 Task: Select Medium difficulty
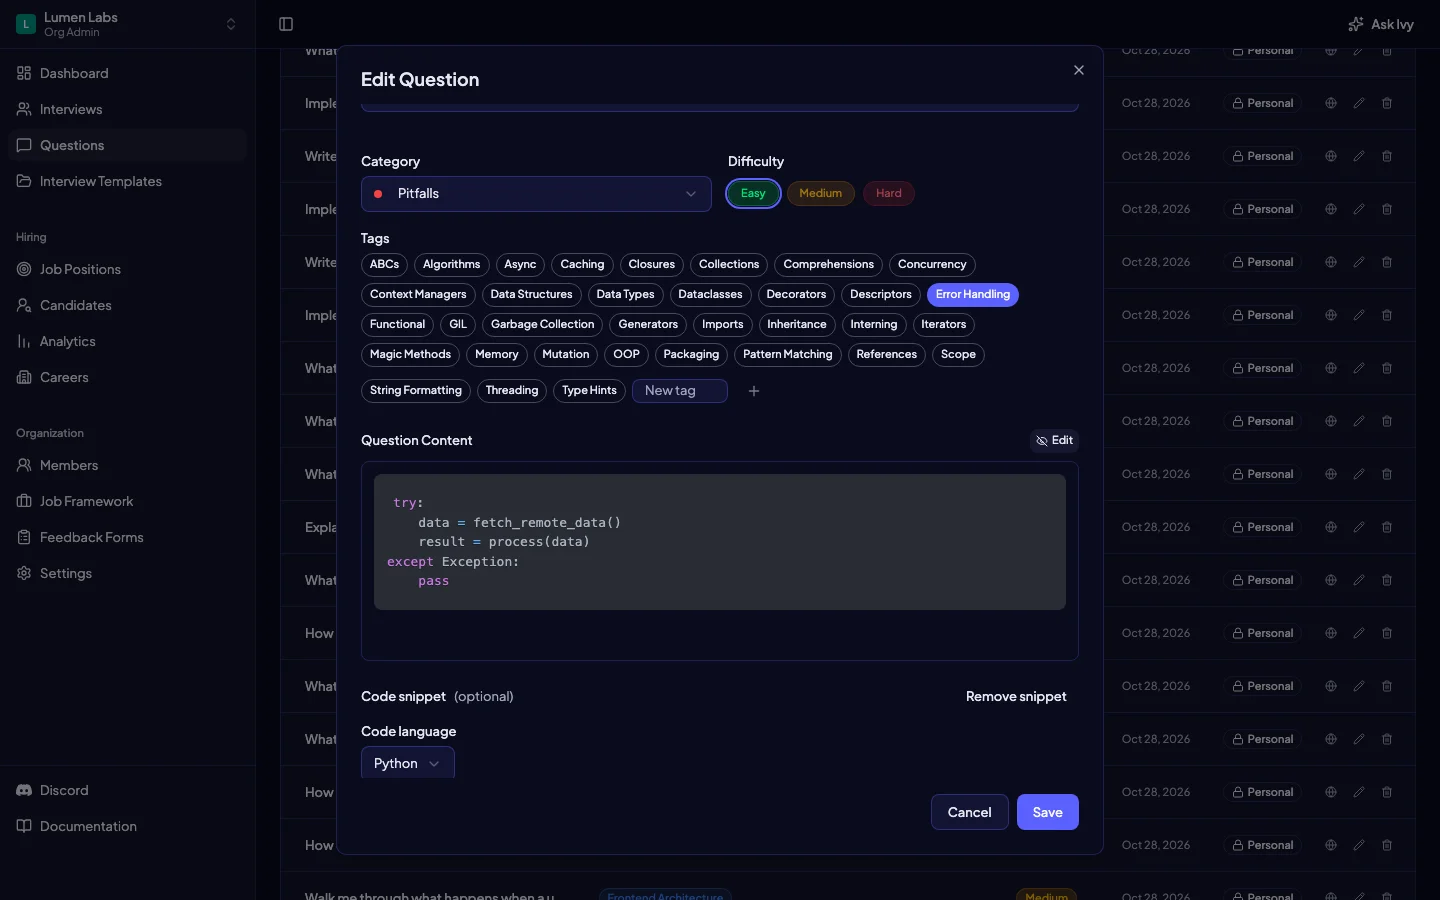821,194
